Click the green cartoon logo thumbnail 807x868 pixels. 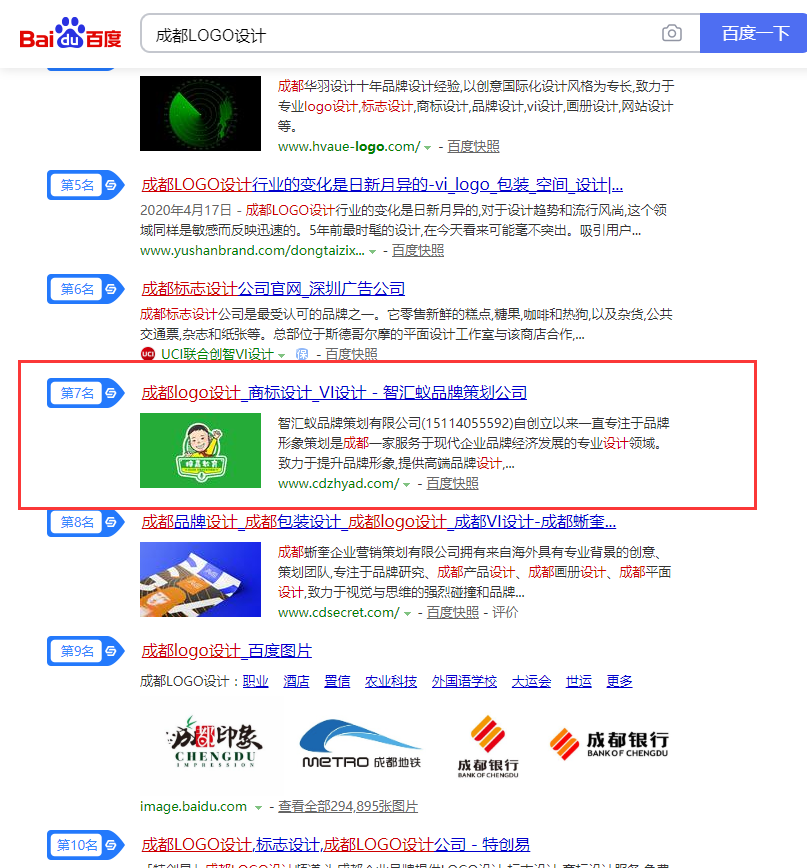point(200,450)
